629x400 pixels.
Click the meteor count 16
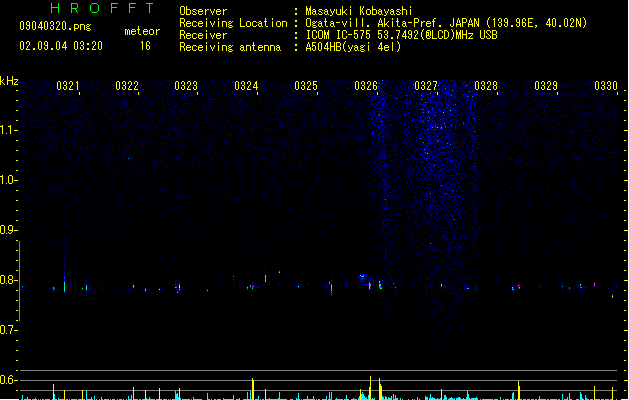coord(145,46)
